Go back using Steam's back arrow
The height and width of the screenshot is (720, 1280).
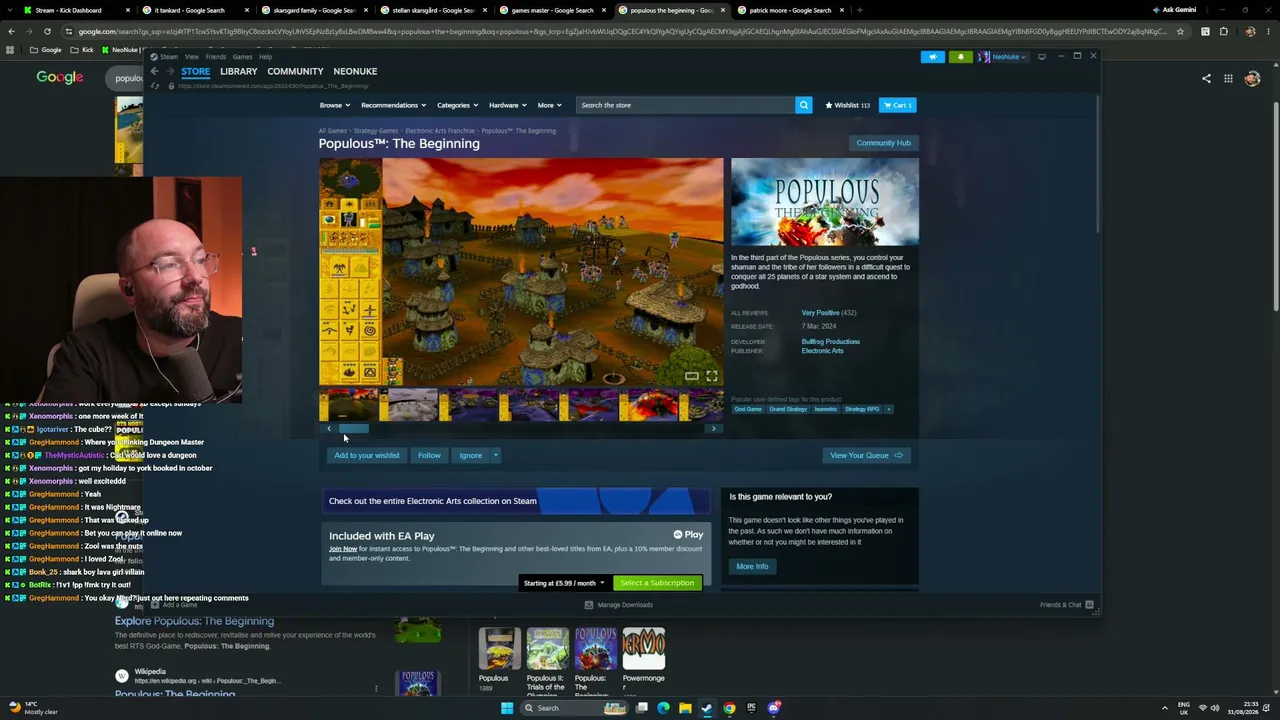[x=154, y=72]
